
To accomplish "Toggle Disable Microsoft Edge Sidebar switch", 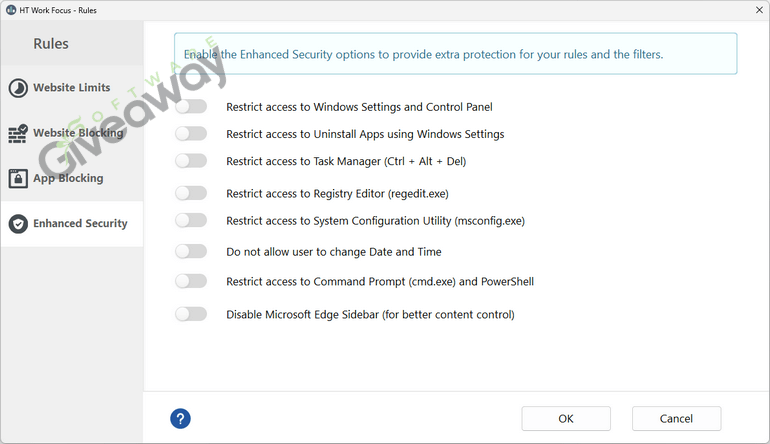I will 191,314.
